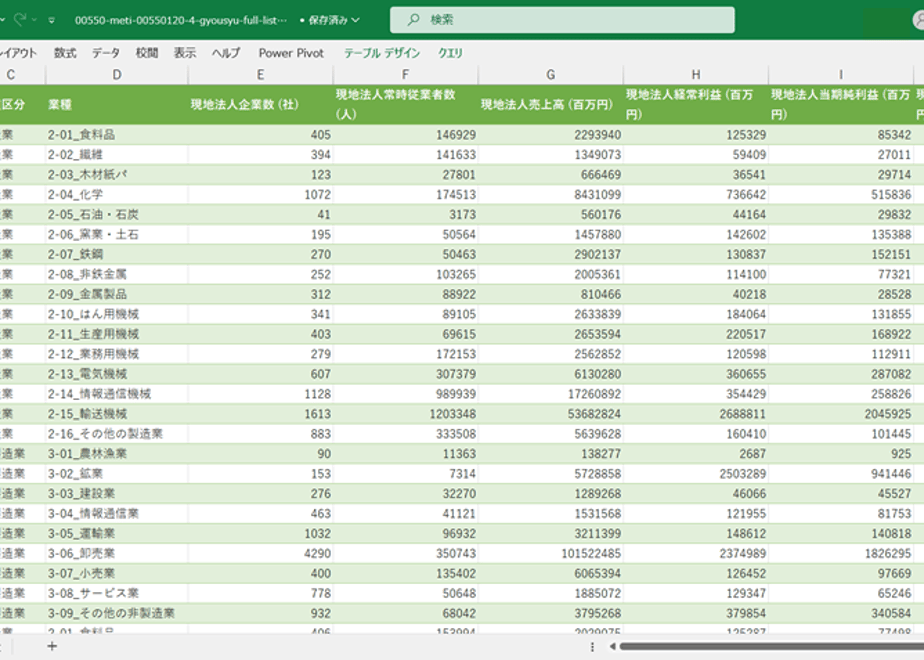Select cell 3-01_農林漁業

(117, 454)
